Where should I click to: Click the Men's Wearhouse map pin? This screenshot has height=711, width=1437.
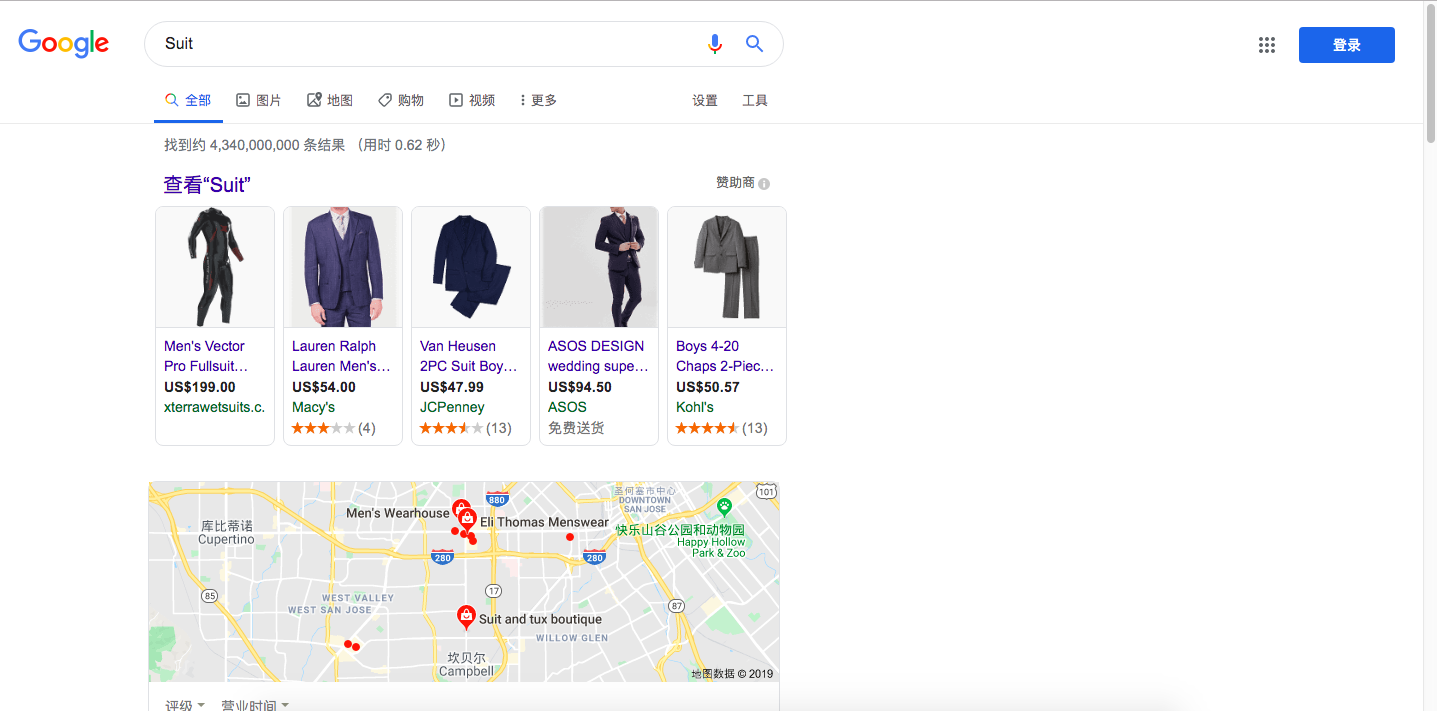coord(461,508)
